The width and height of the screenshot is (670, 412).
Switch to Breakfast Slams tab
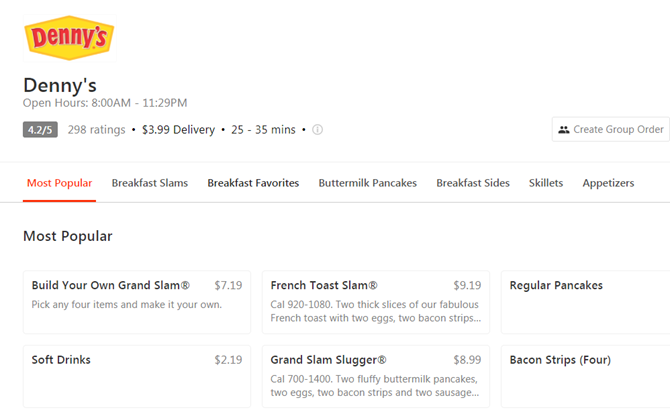coord(150,183)
